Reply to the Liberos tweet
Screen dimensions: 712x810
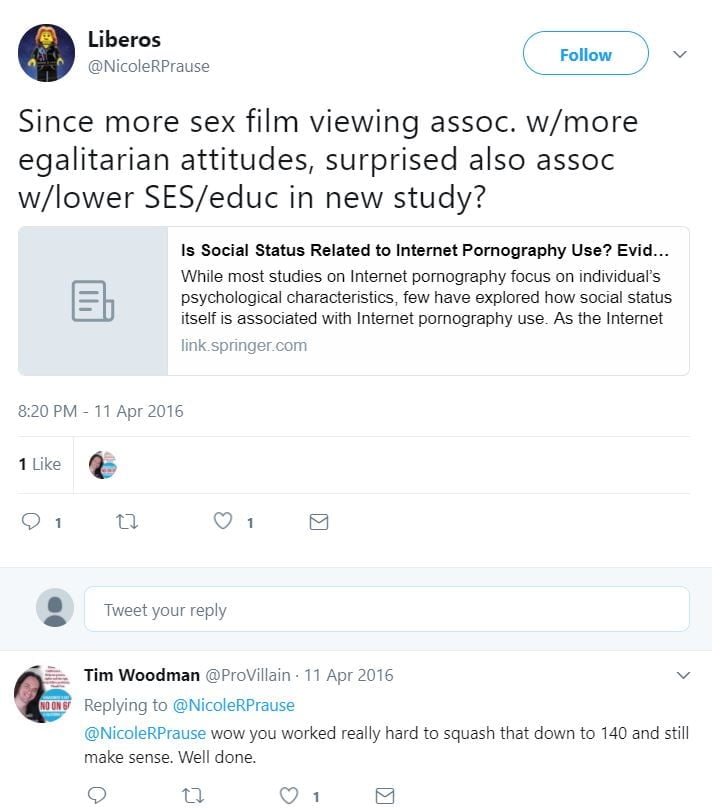(31, 522)
